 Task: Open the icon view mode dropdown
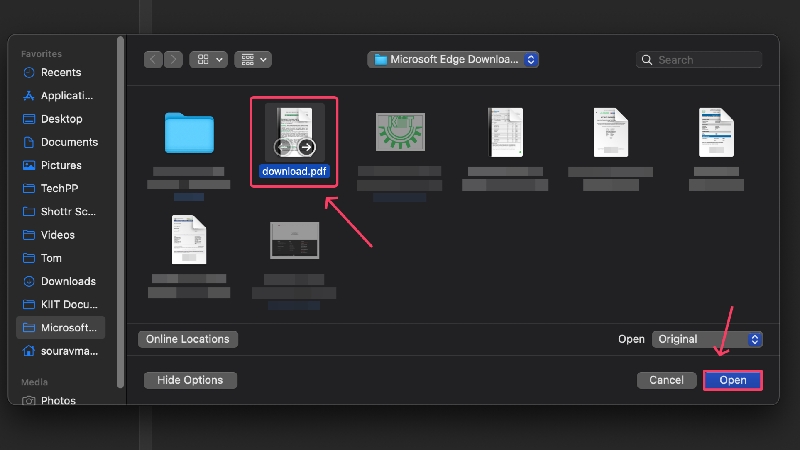(x=208, y=60)
